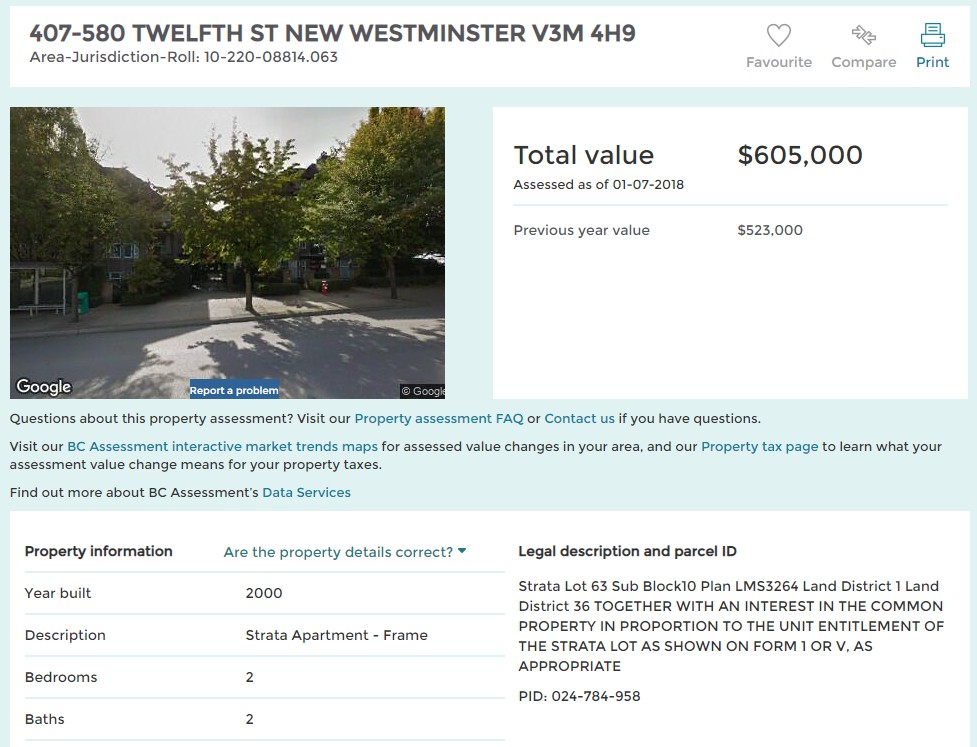Click the Print label text
Image resolution: width=977 pixels, height=747 pixels.
(932, 62)
